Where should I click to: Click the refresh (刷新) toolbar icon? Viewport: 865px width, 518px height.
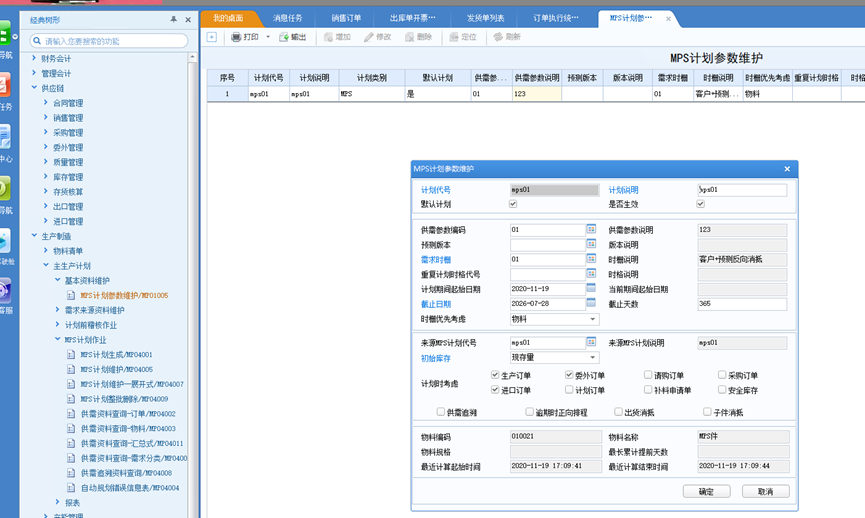(x=498, y=37)
